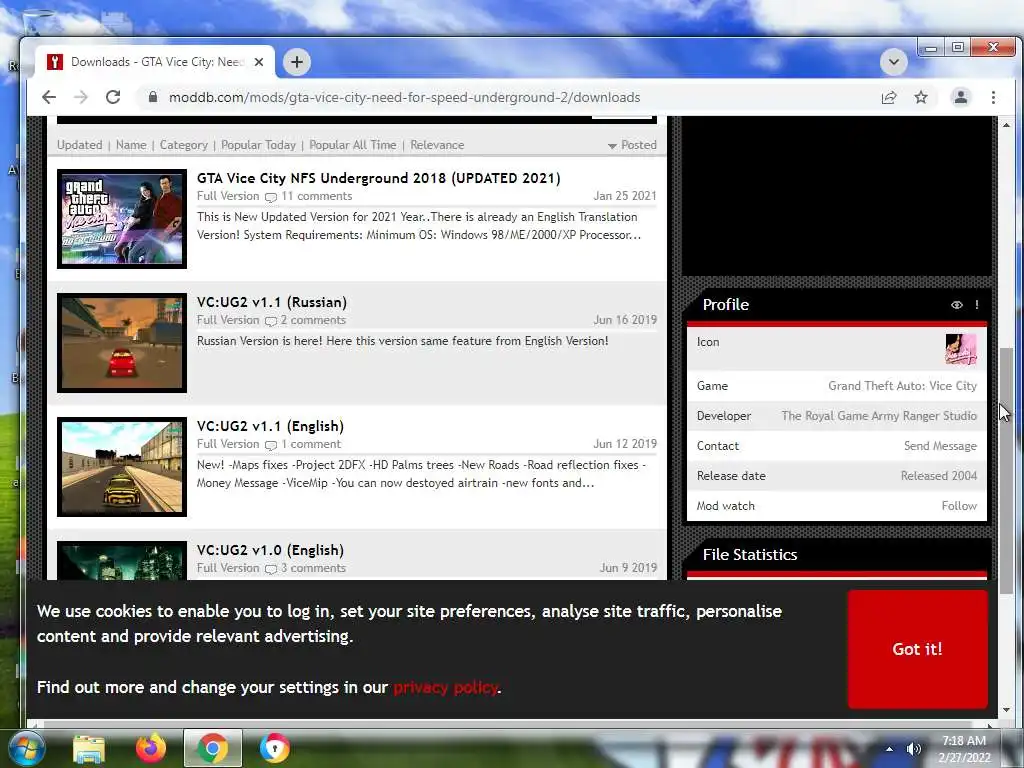This screenshot has height=768, width=1024.
Task: Click Jan 25 2021 posted date
Action: tap(625, 196)
